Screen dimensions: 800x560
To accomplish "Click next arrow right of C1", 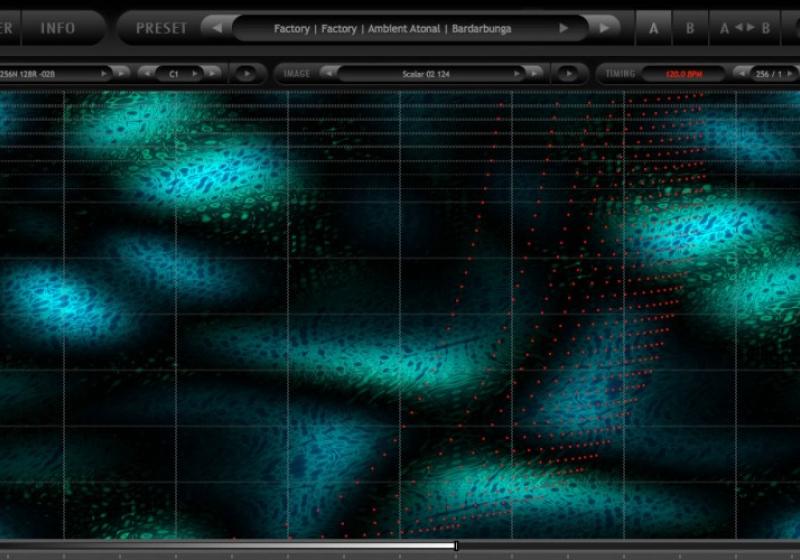I will tap(212, 74).
